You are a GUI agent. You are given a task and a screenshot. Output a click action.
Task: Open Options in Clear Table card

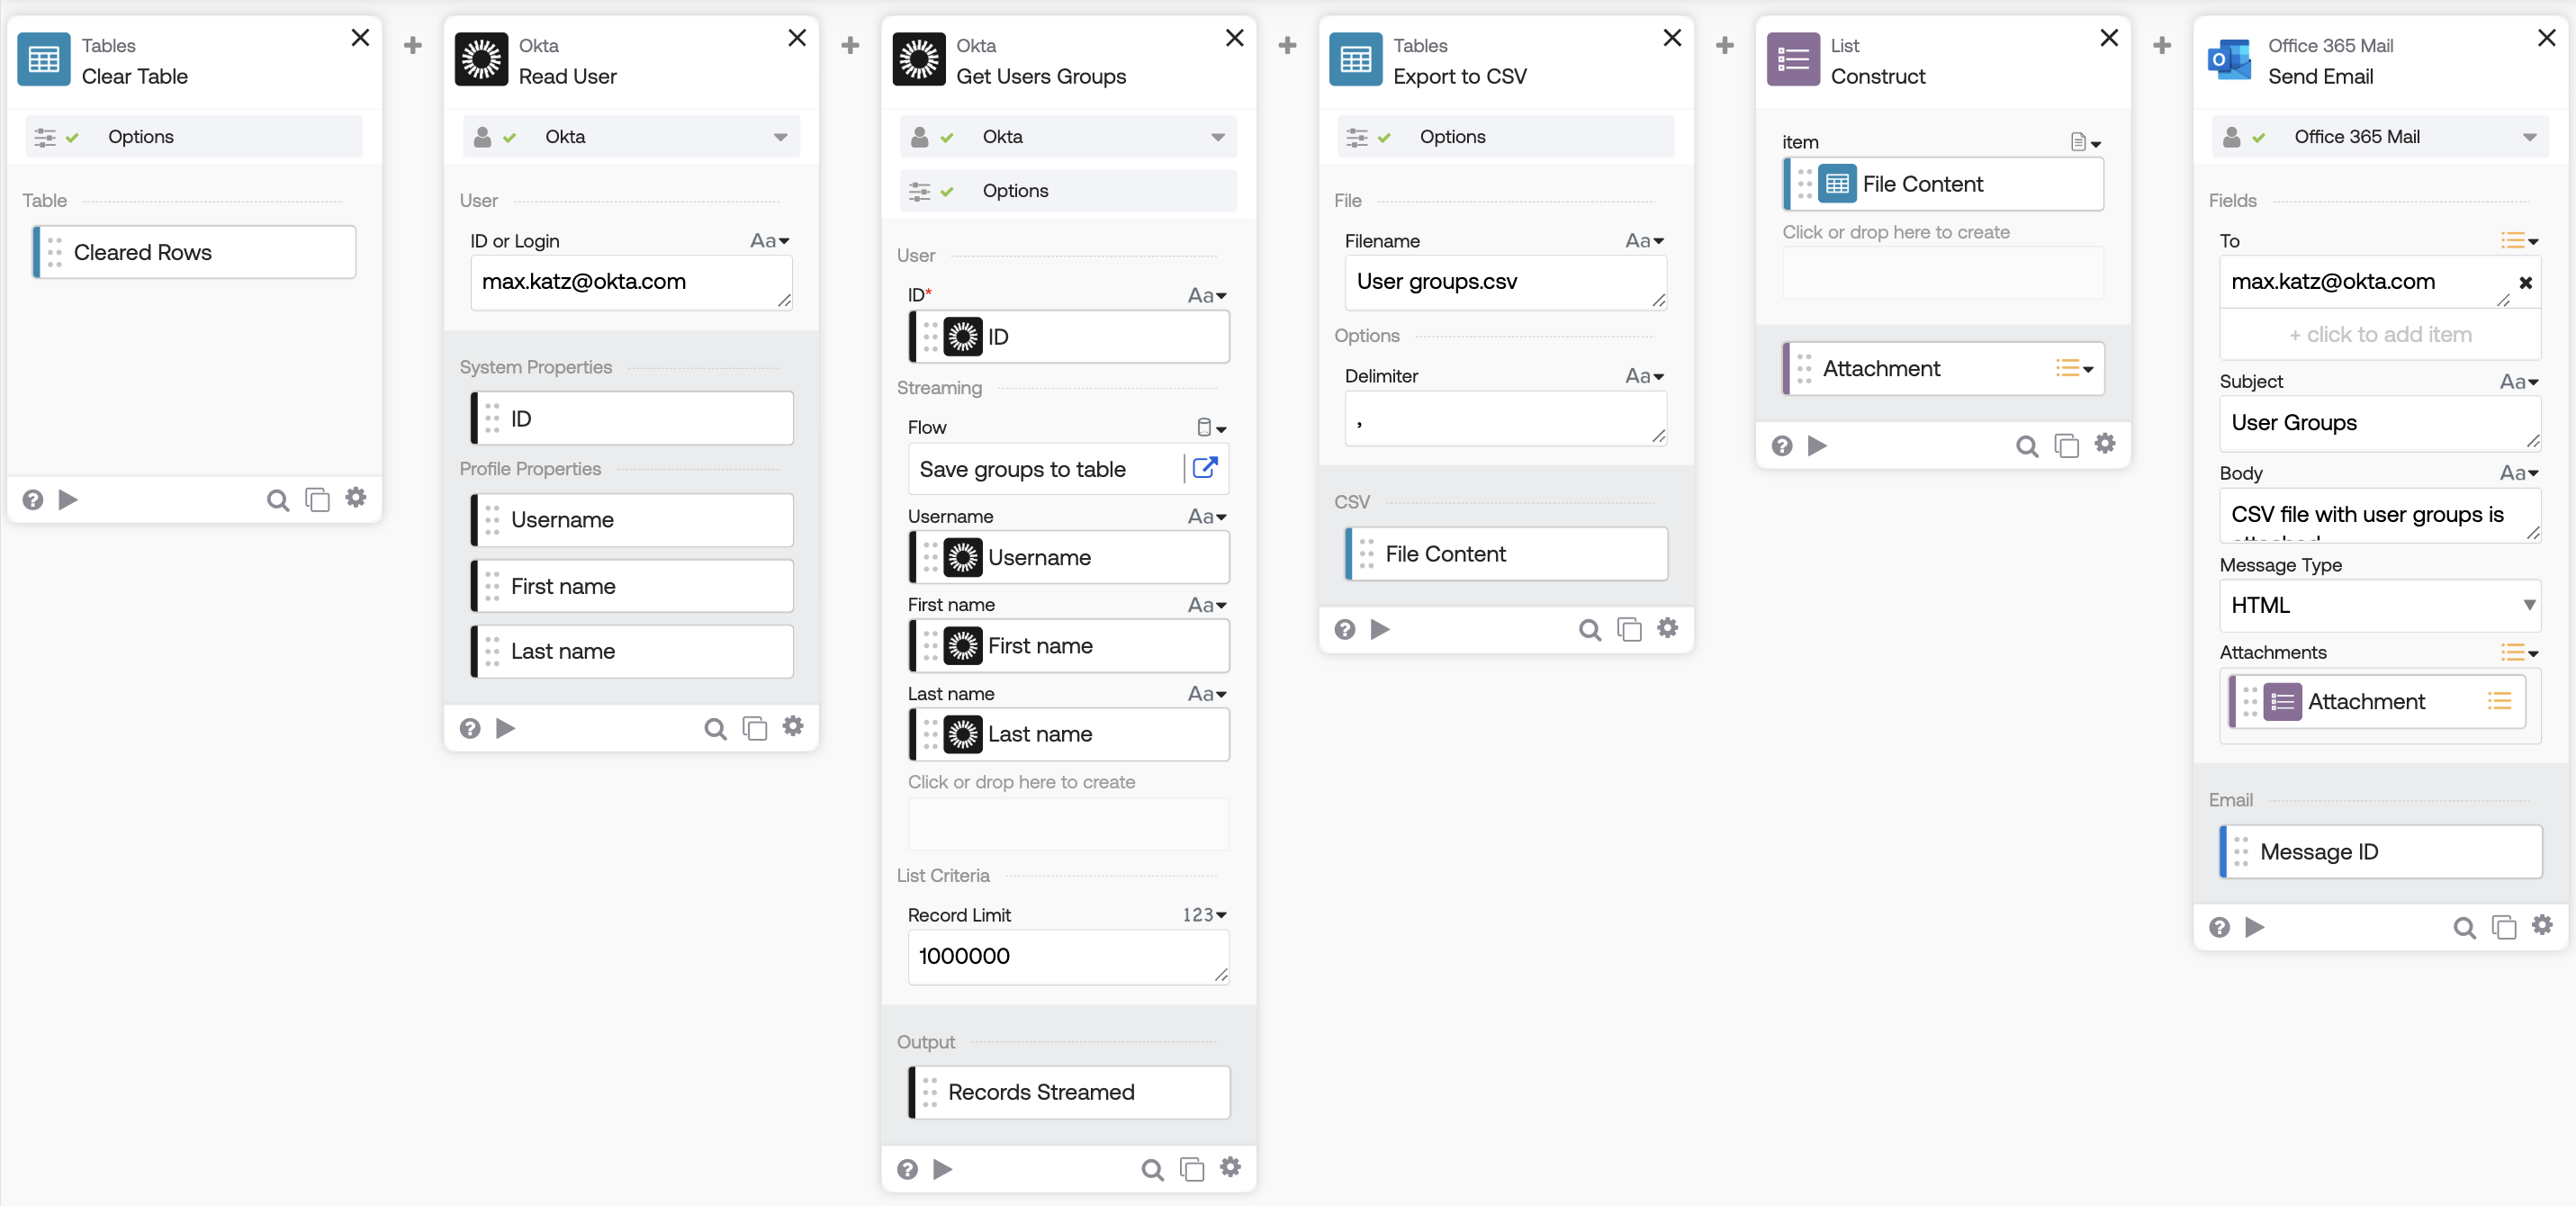click(x=140, y=137)
